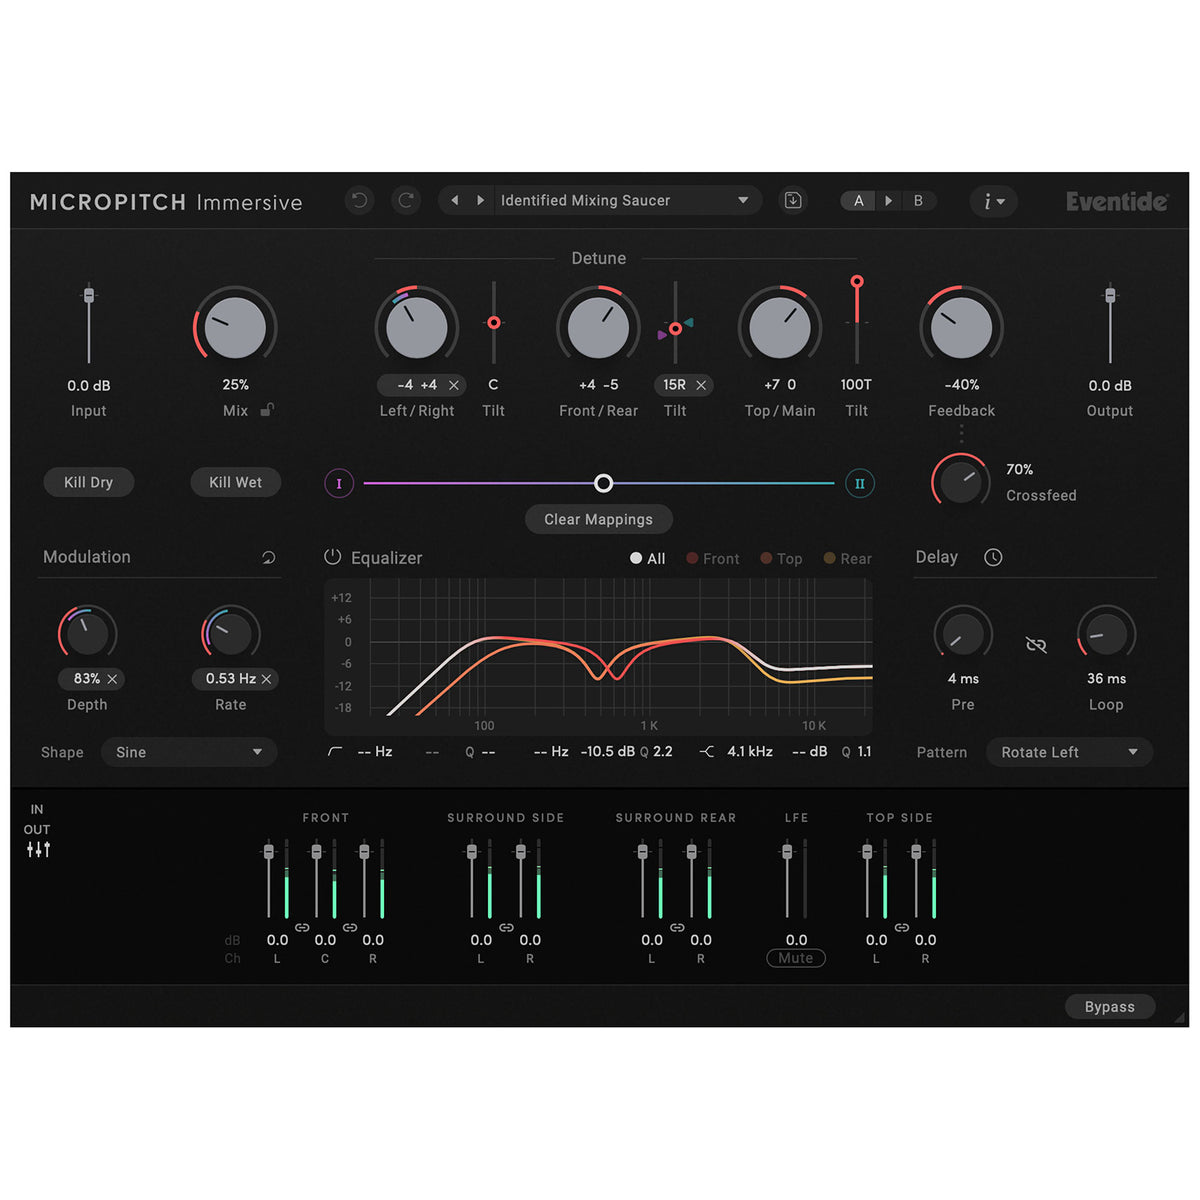Viewport: 1200px width, 1200px height.
Task: Select macro I endpoint button
Action: point(339,484)
